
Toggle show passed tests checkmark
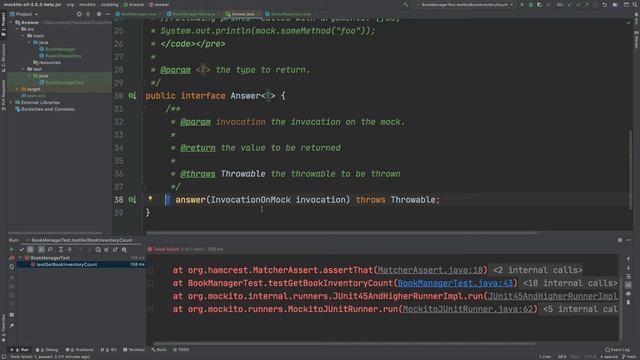click(x=22, y=249)
